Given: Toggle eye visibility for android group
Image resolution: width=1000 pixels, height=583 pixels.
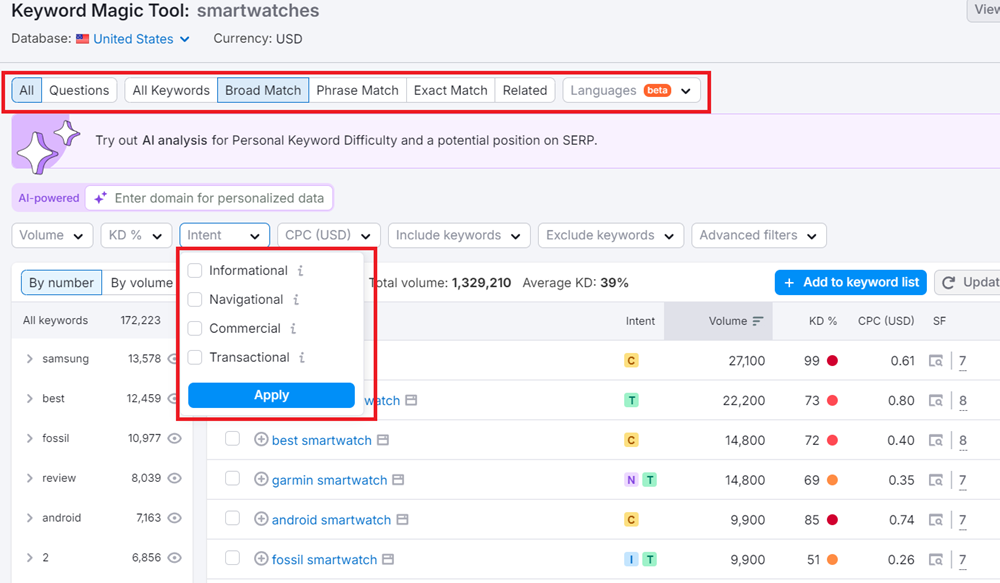Looking at the screenshot, I should pos(175,518).
